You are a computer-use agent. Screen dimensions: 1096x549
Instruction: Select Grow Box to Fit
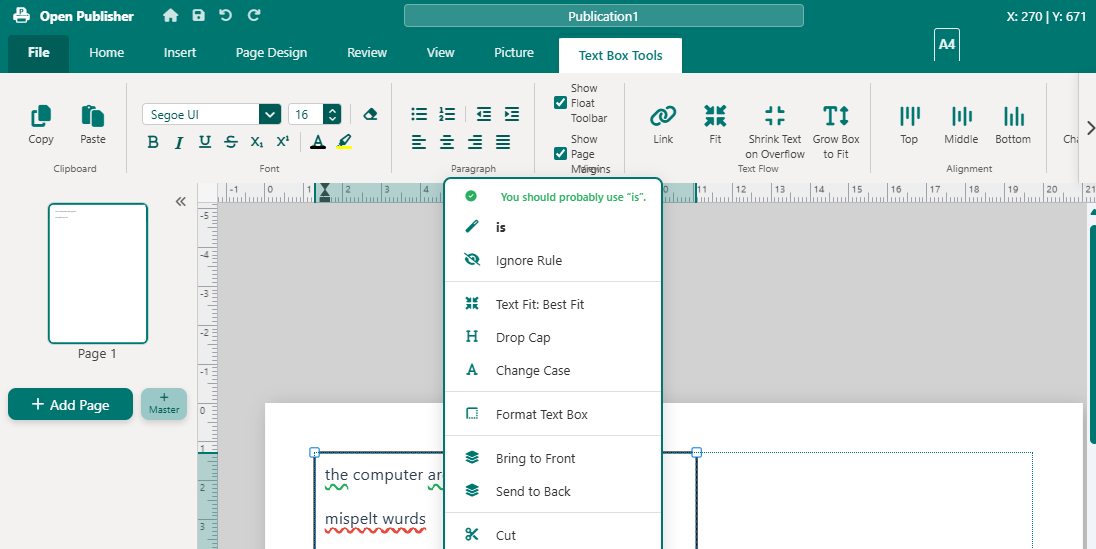click(x=836, y=131)
